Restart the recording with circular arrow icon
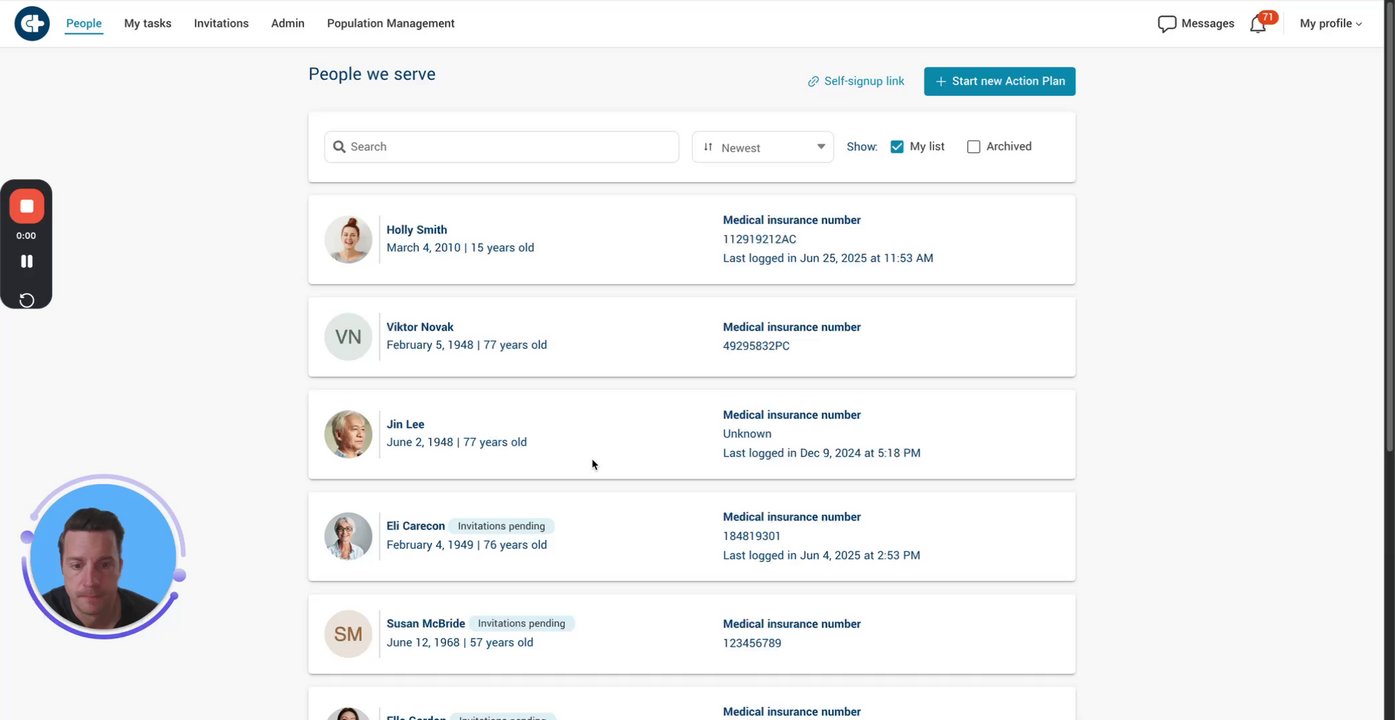This screenshot has height=720, width=1395. point(27,300)
